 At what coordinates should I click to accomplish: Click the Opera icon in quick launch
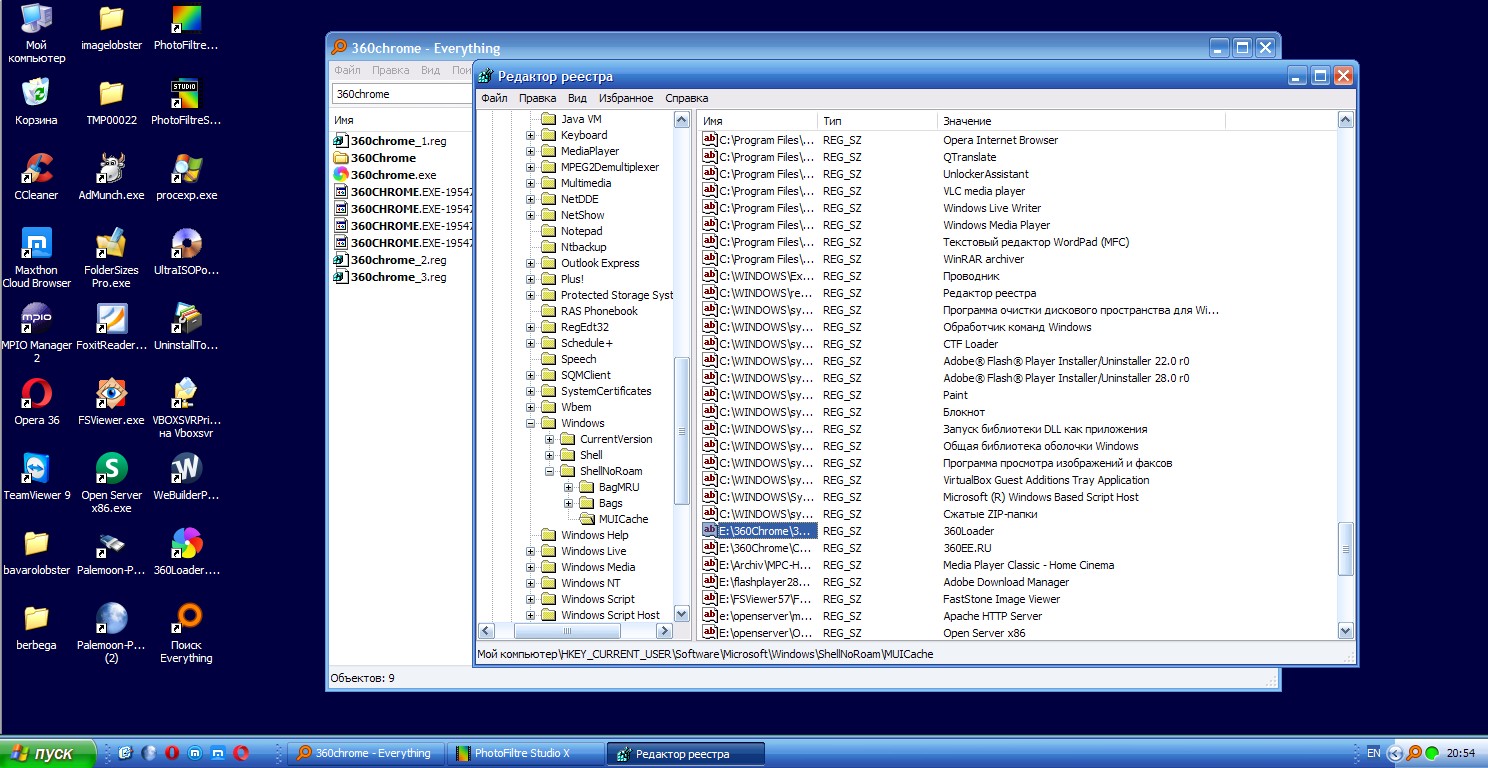point(172,753)
